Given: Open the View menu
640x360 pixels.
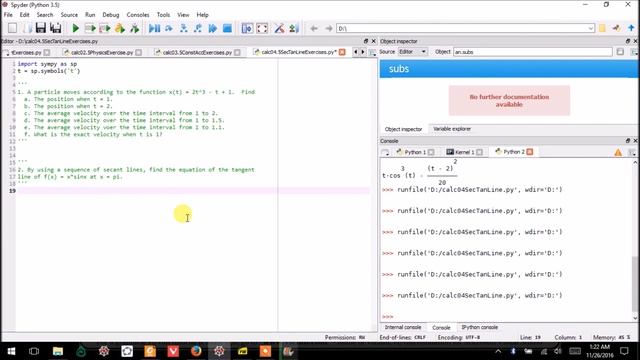Looking at the screenshot, I should pos(183,15).
